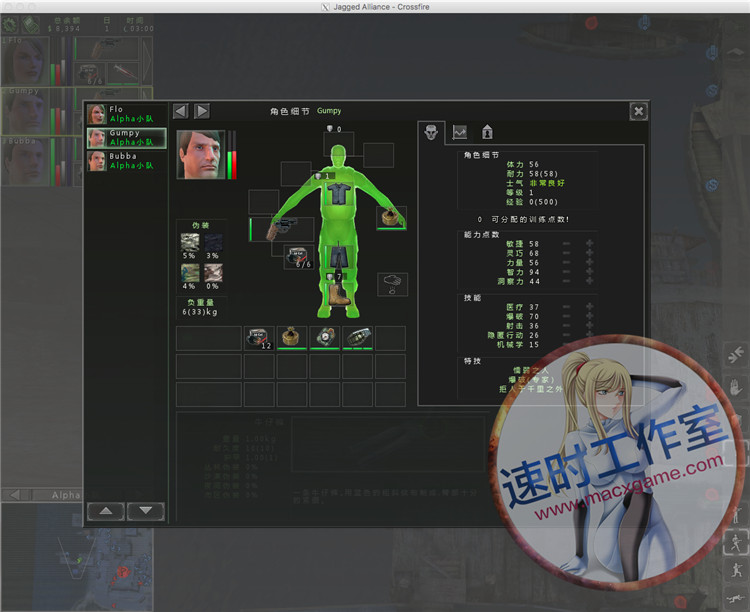Click the converging arrows icon at right
Viewport: 750px width, 612px height.
click(736, 355)
